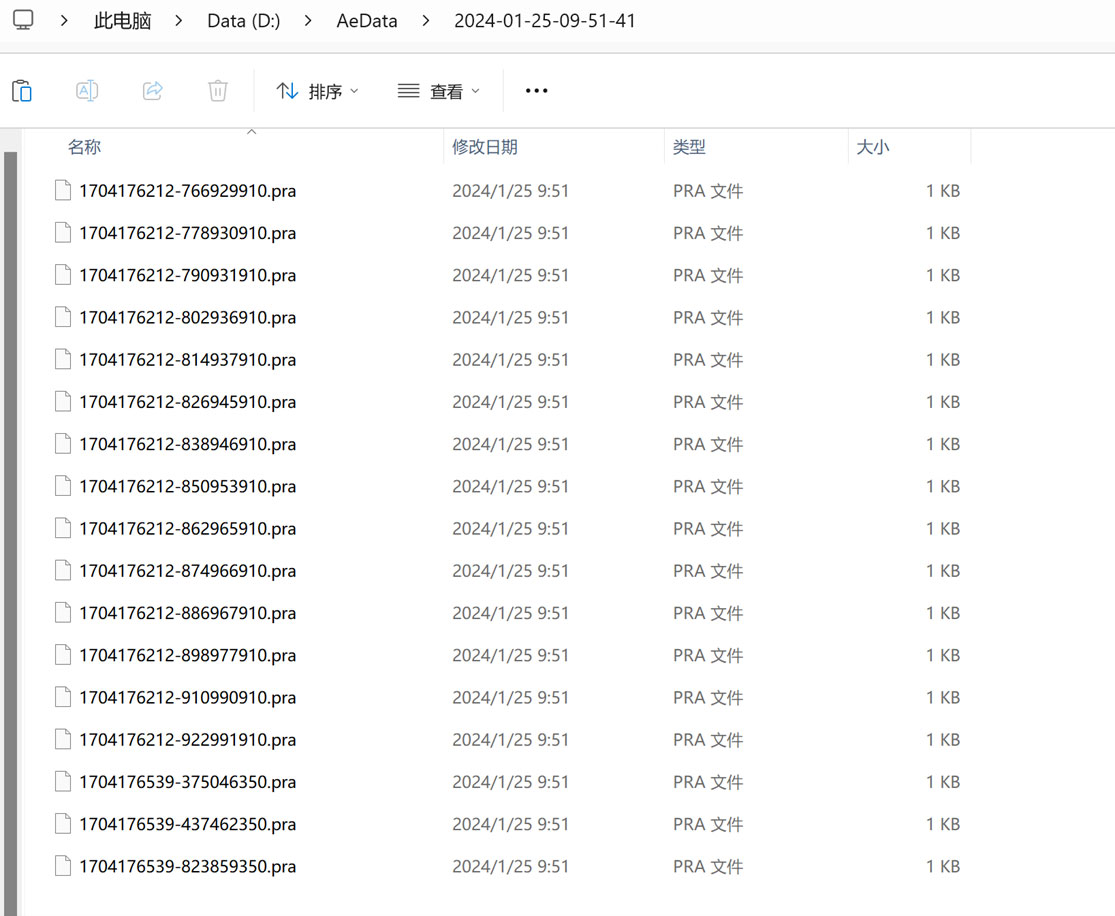Click the file icon of 1704176539-823859350.pra

[63, 866]
